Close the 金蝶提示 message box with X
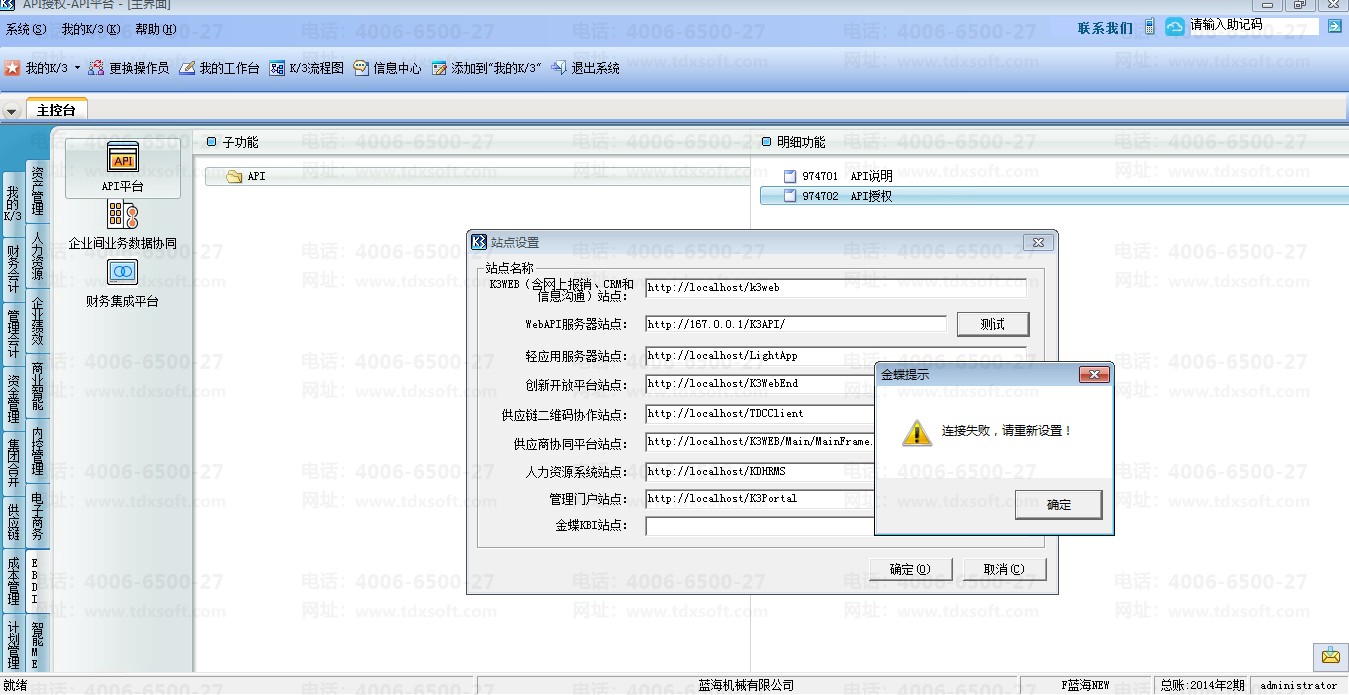 [1094, 375]
